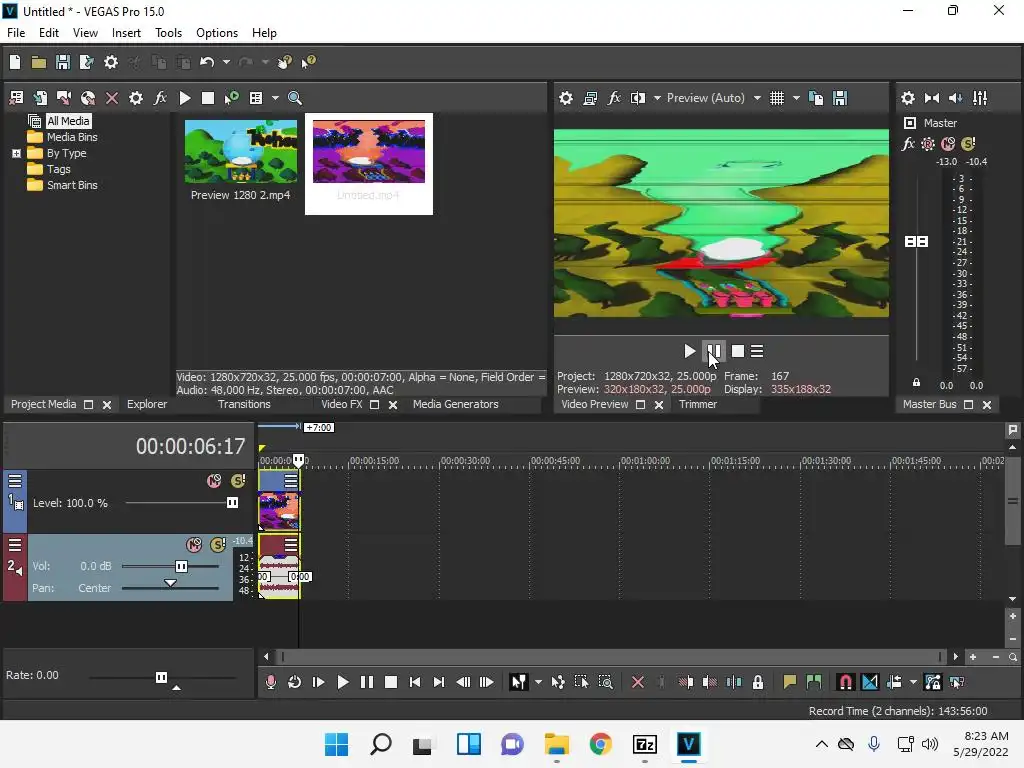Toggle Lock Envelopes to Events icon
Screen dimensions: 1024x768
tap(932, 682)
